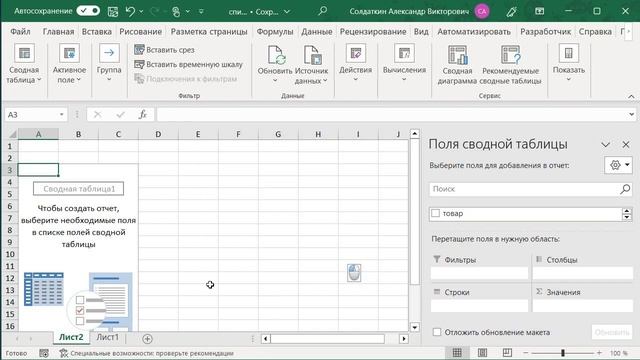Enable Отложить обновление макета checkbox

coord(437,332)
